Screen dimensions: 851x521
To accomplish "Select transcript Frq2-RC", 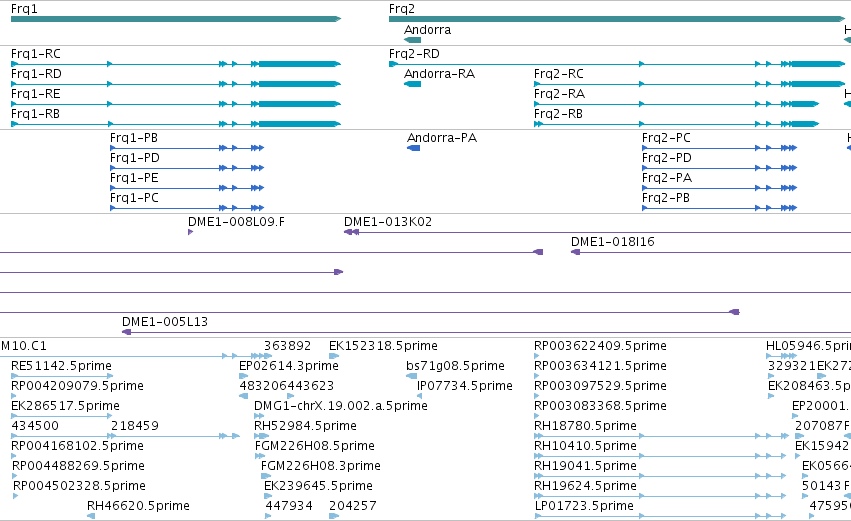I will [559, 74].
